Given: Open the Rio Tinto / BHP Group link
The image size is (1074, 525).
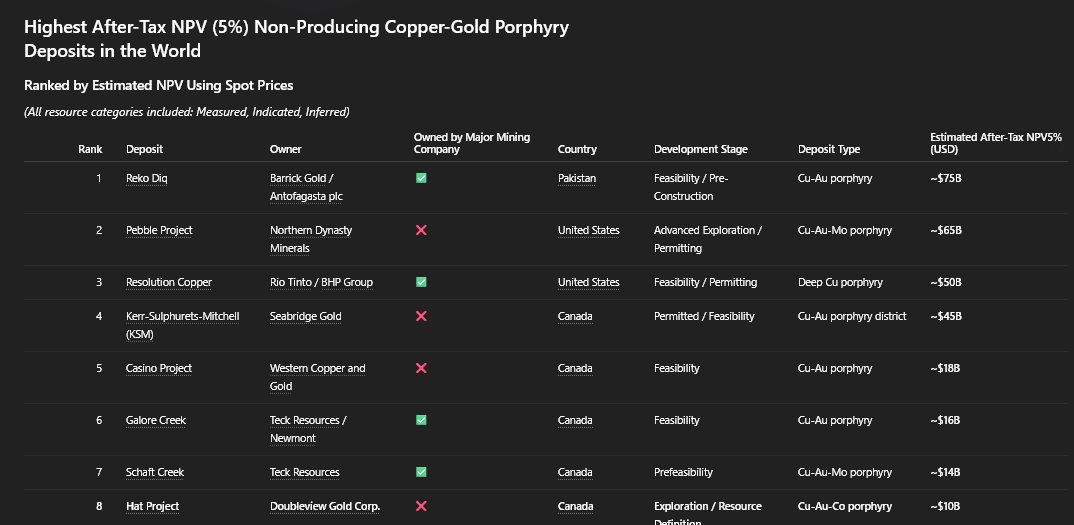Looking at the screenshot, I should pyautogui.click(x=321, y=282).
